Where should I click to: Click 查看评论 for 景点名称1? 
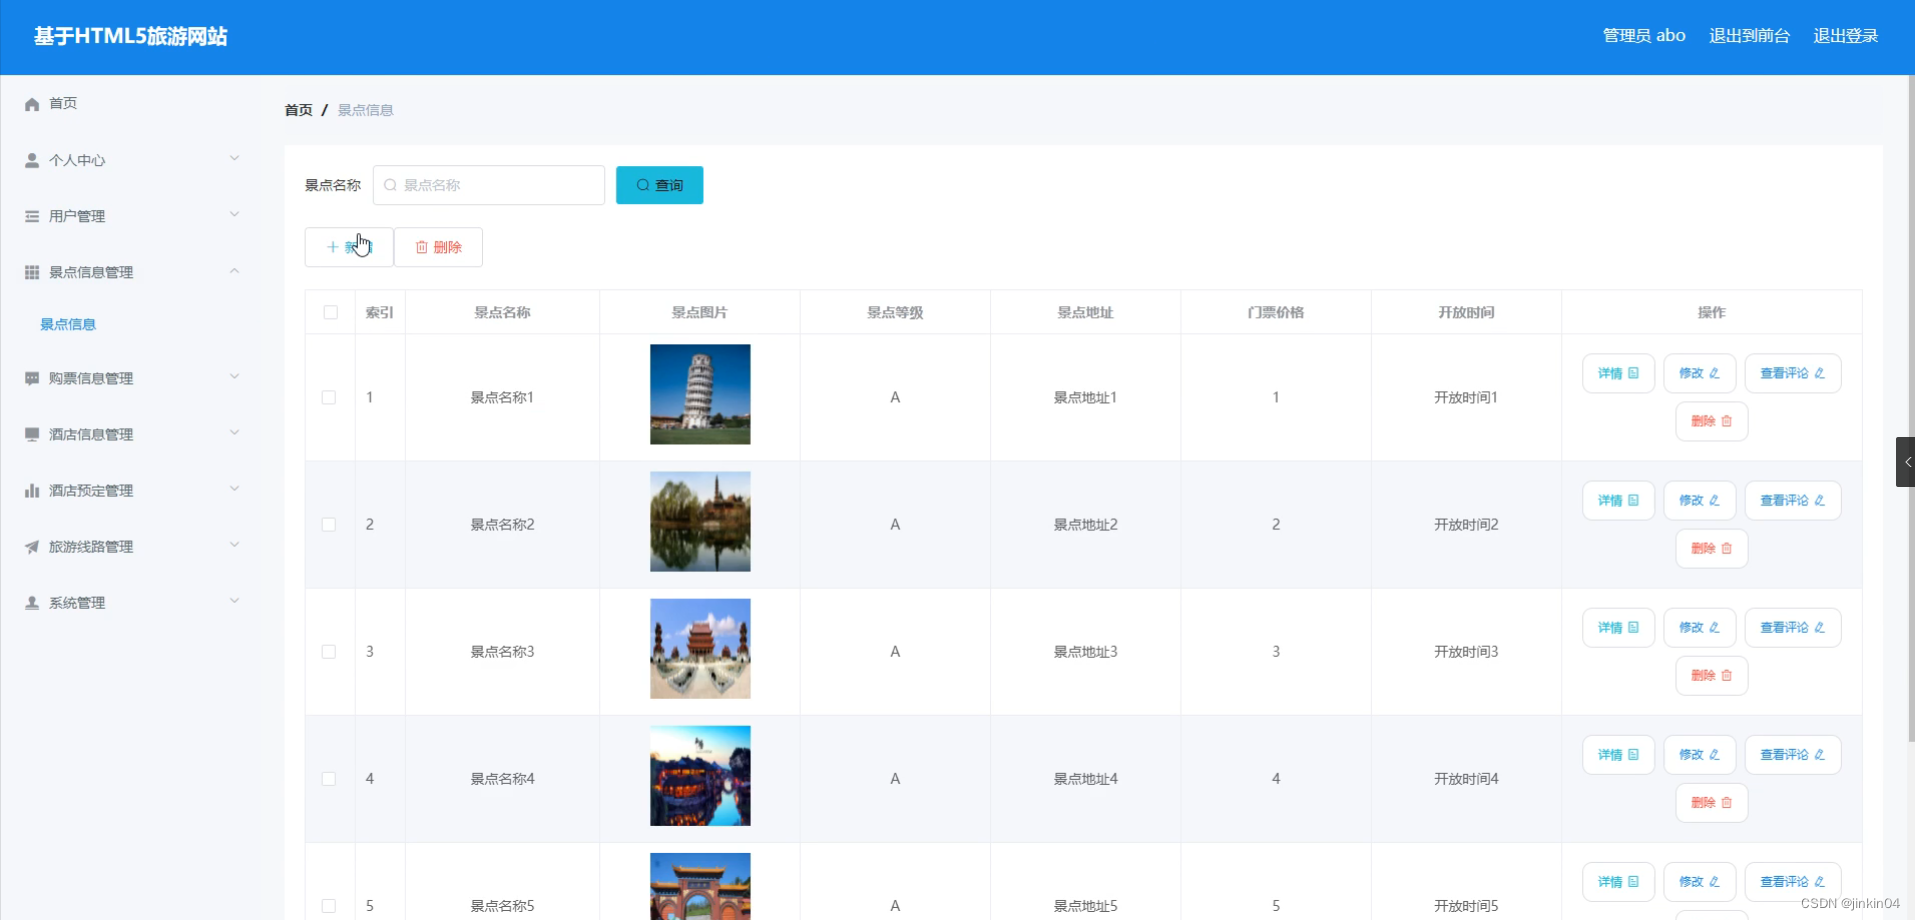[x=1792, y=373]
